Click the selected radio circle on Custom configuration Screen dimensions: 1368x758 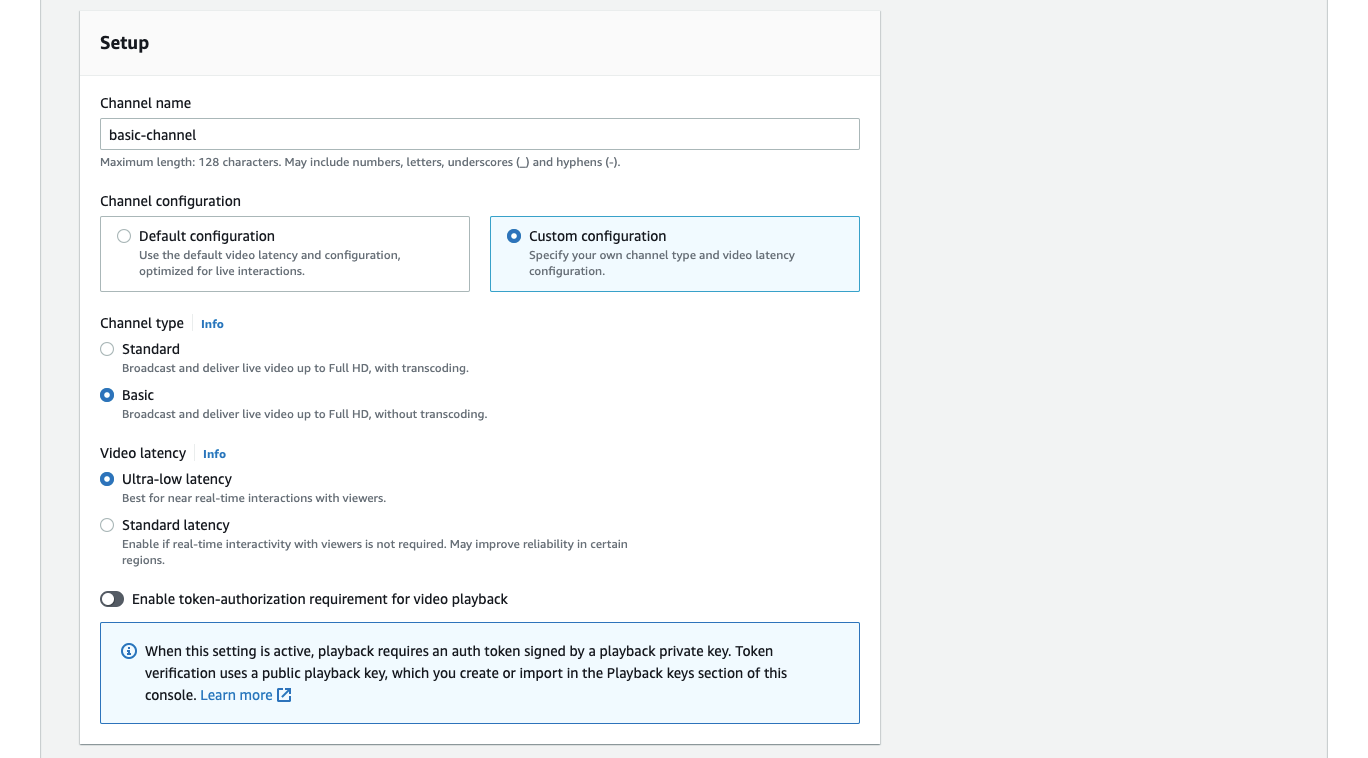click(513, 236)
